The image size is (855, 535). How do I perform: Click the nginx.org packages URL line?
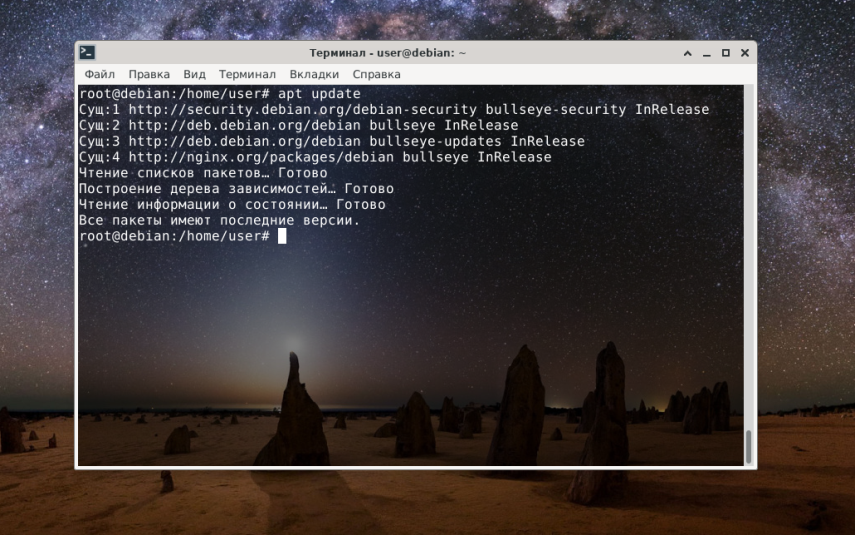click(315, 157)
